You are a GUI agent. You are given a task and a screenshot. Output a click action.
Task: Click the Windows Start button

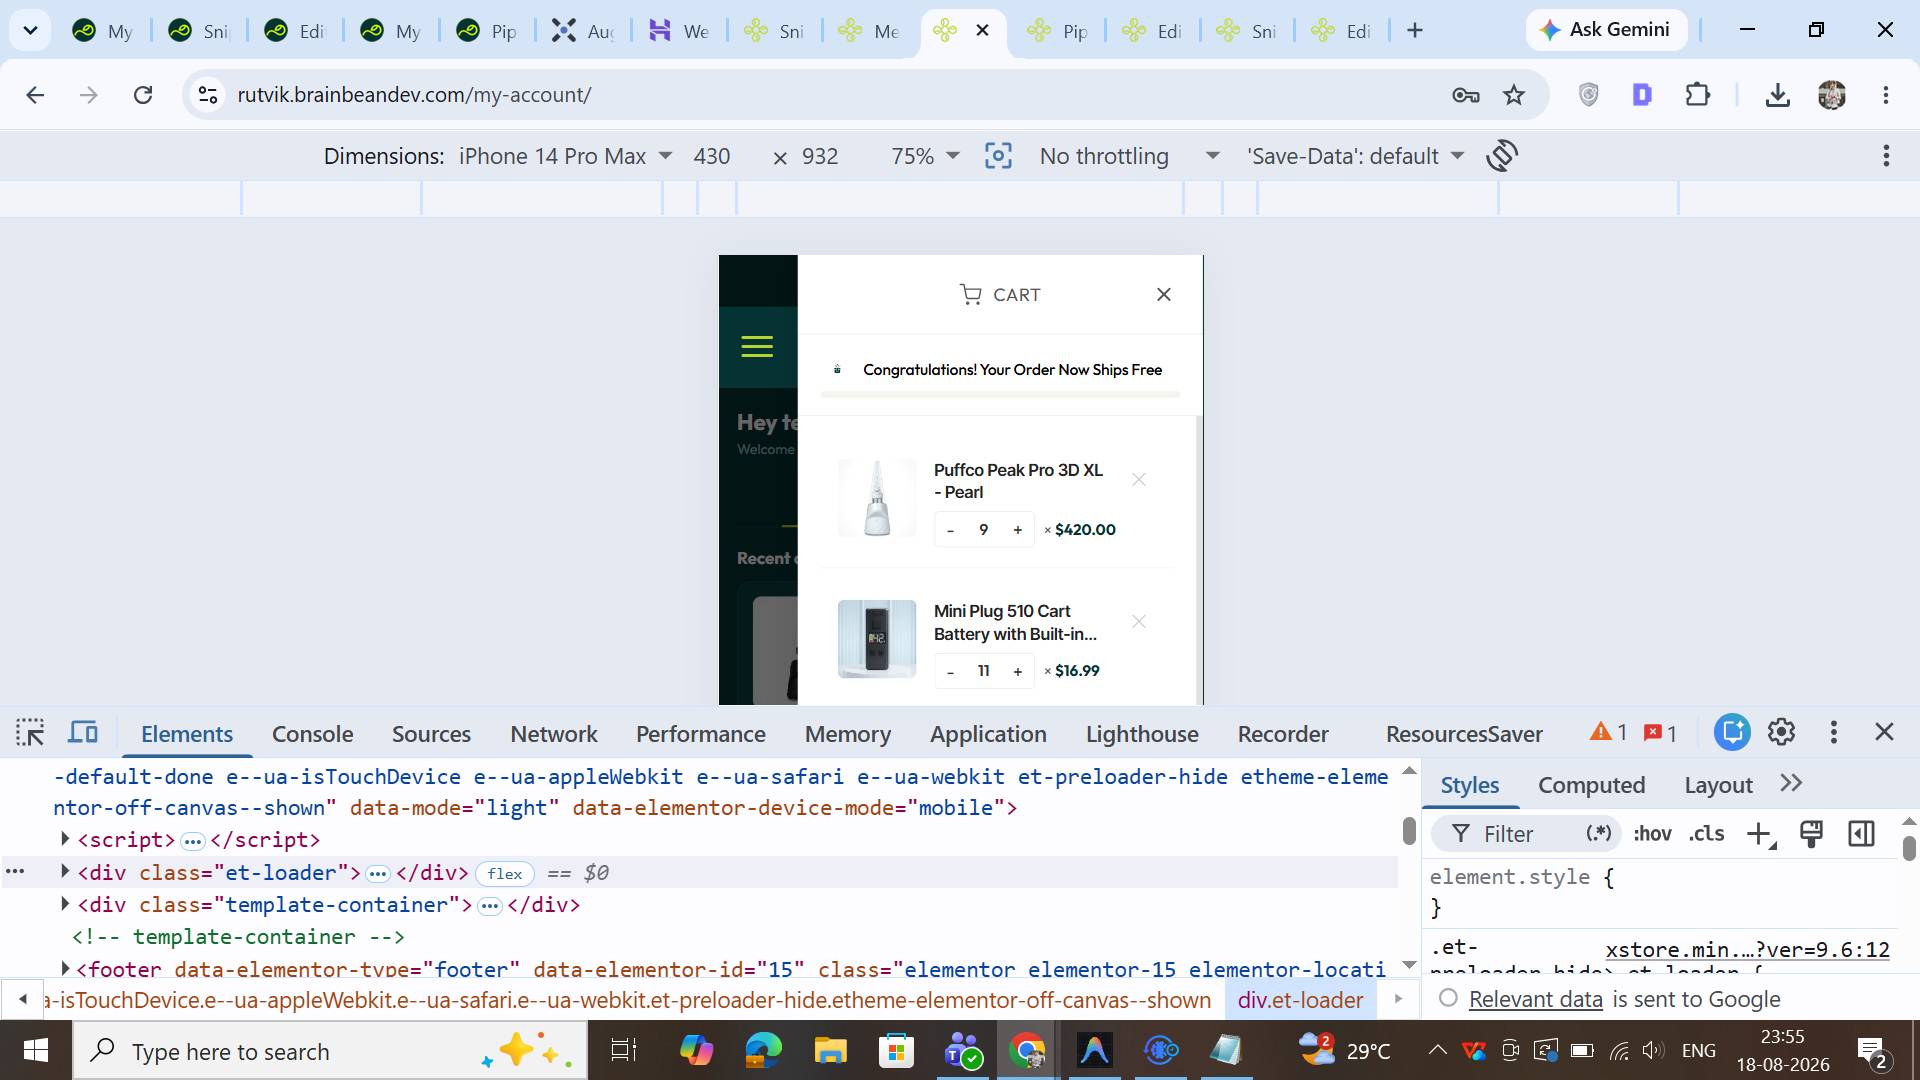pyautogui.click(x=36, y=1051)
